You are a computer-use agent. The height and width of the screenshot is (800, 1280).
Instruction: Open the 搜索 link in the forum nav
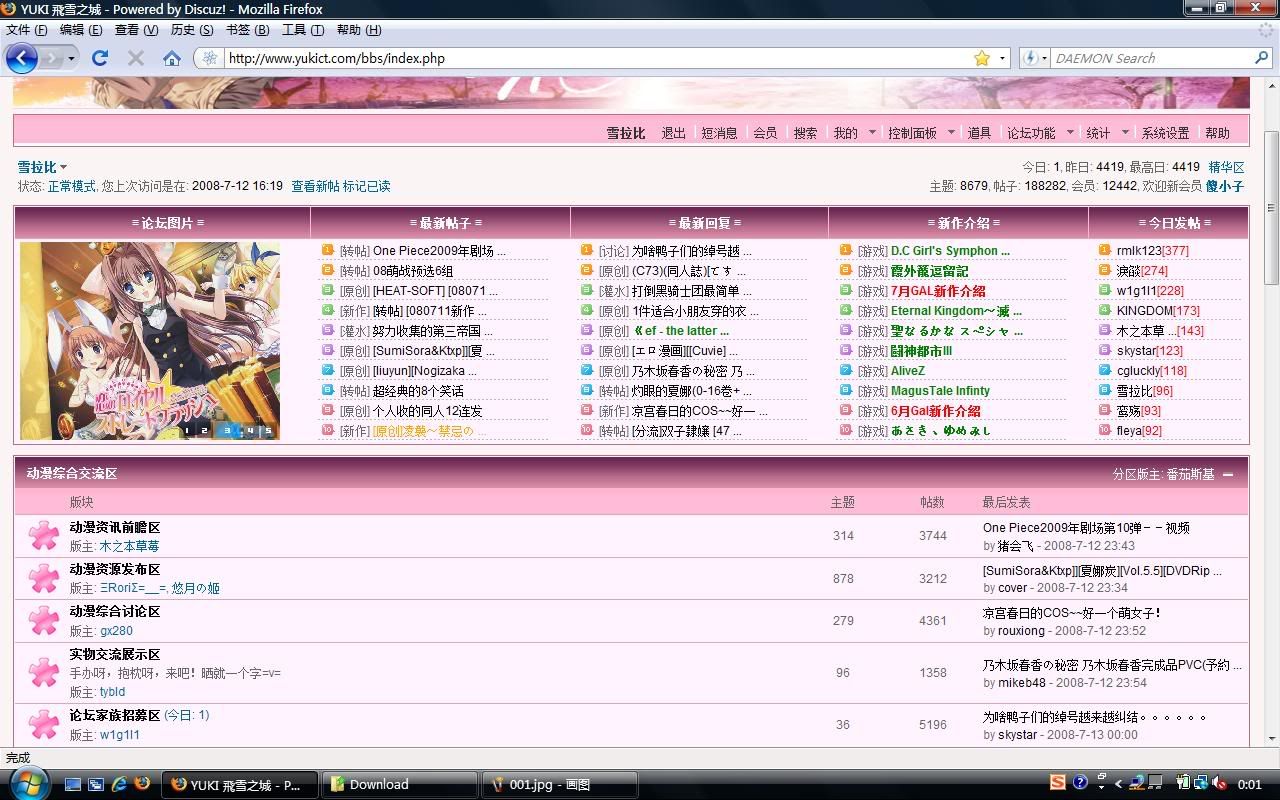point(805,132)
